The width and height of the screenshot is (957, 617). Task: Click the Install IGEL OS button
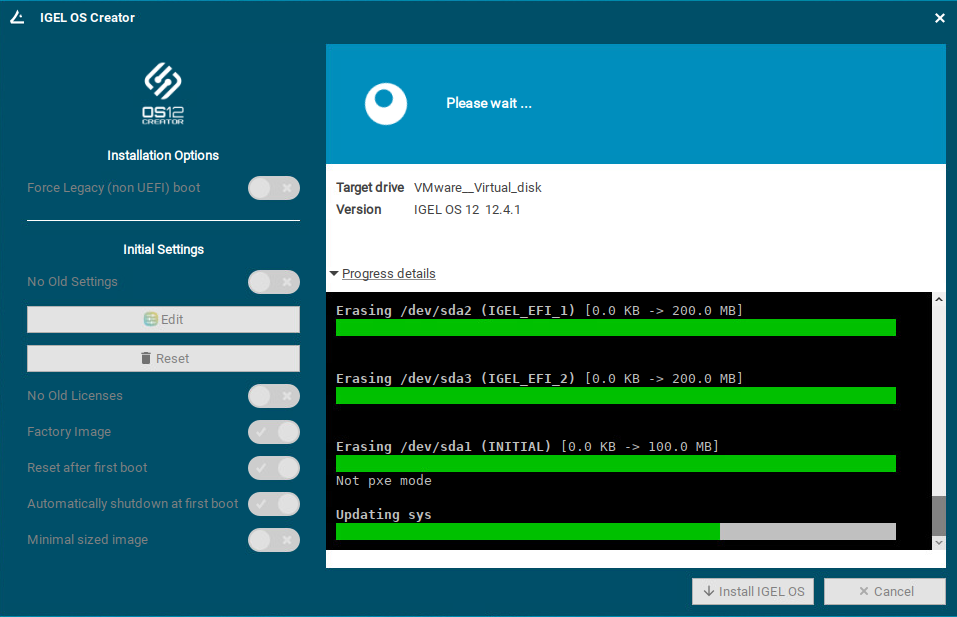(x=753, y=591)
